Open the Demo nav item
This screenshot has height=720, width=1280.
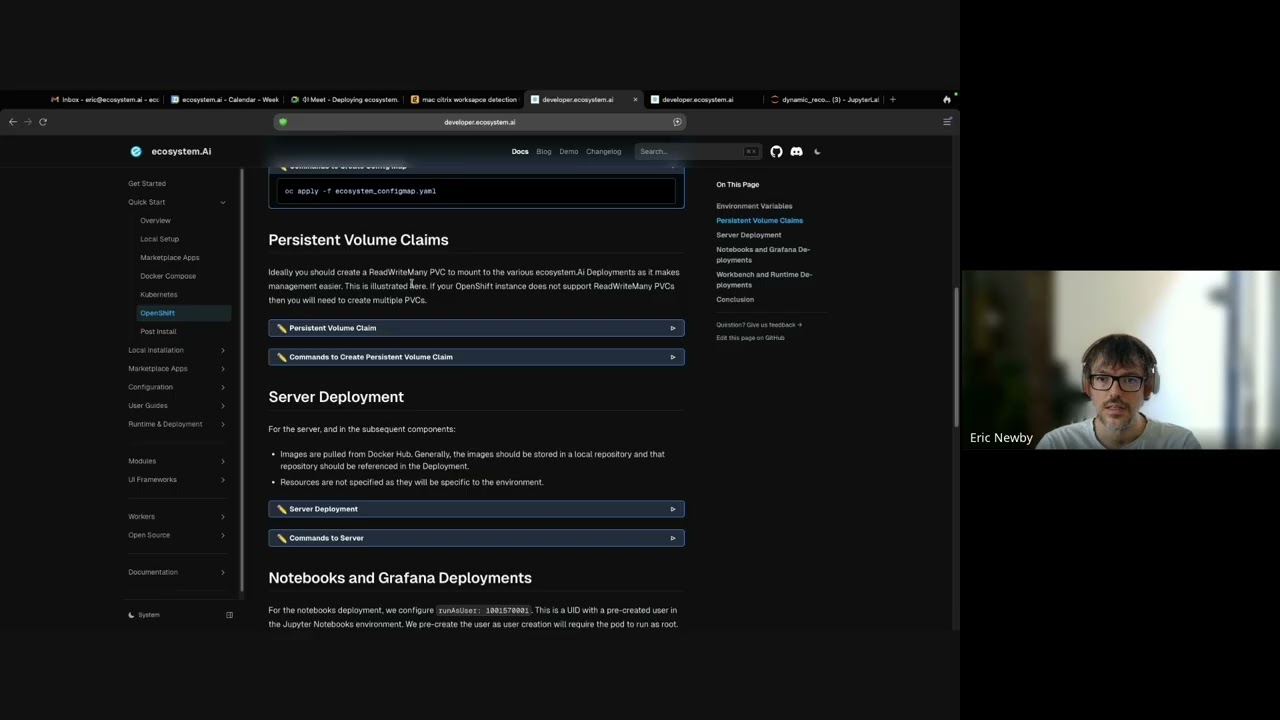click(568, 151)
